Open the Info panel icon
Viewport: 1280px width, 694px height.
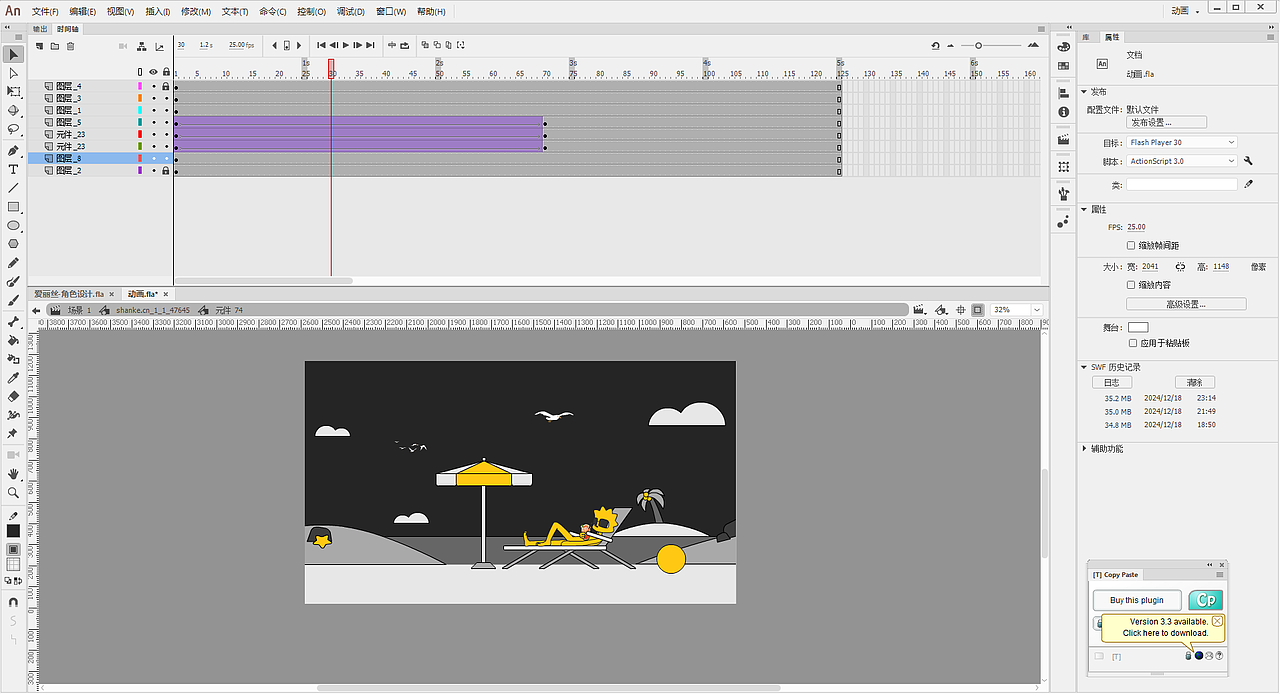tap(1063, 113)
